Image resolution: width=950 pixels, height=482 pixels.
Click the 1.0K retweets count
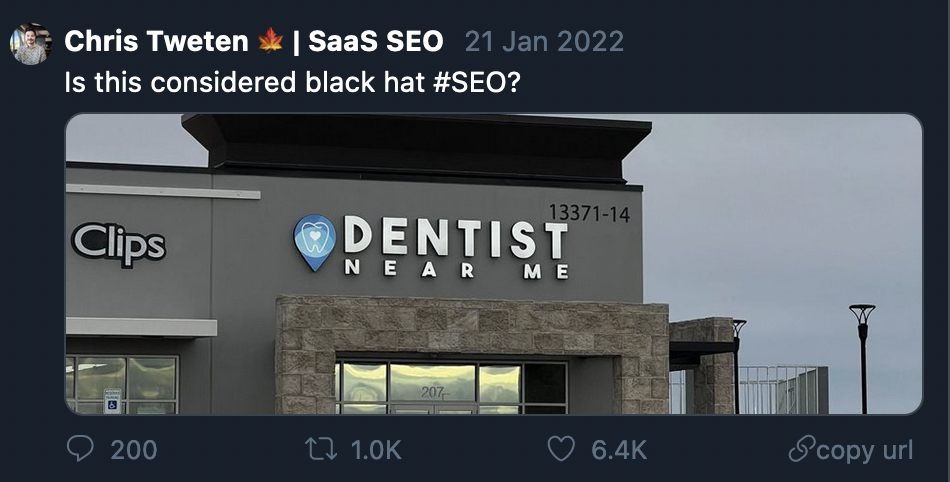pos(376,449)
